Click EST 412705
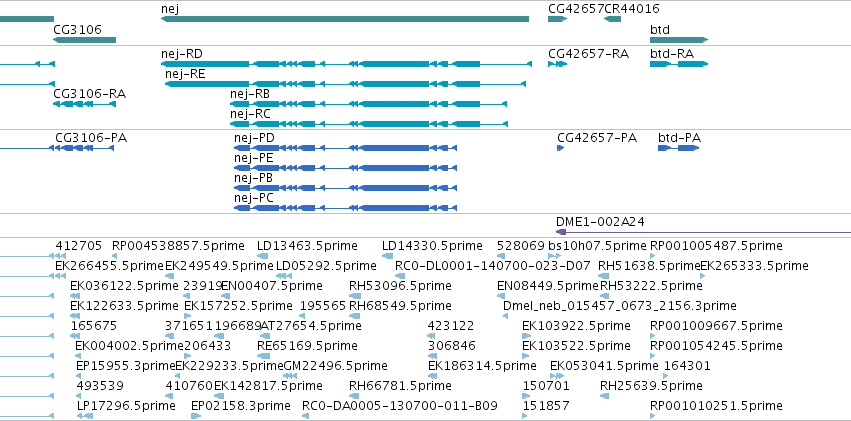This screenshot has width=851, height=421. [79, 246]
